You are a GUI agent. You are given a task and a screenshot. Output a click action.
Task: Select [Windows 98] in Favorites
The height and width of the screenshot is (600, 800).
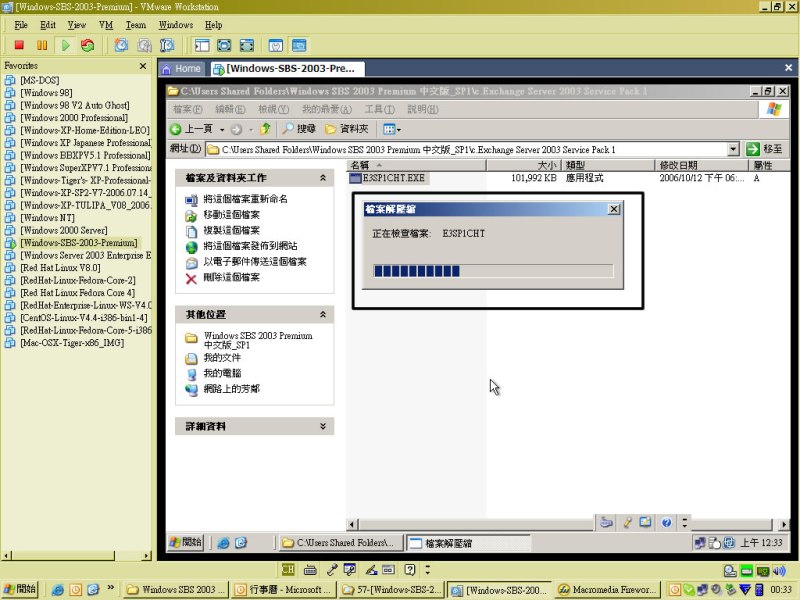click(x=46, y=93)
